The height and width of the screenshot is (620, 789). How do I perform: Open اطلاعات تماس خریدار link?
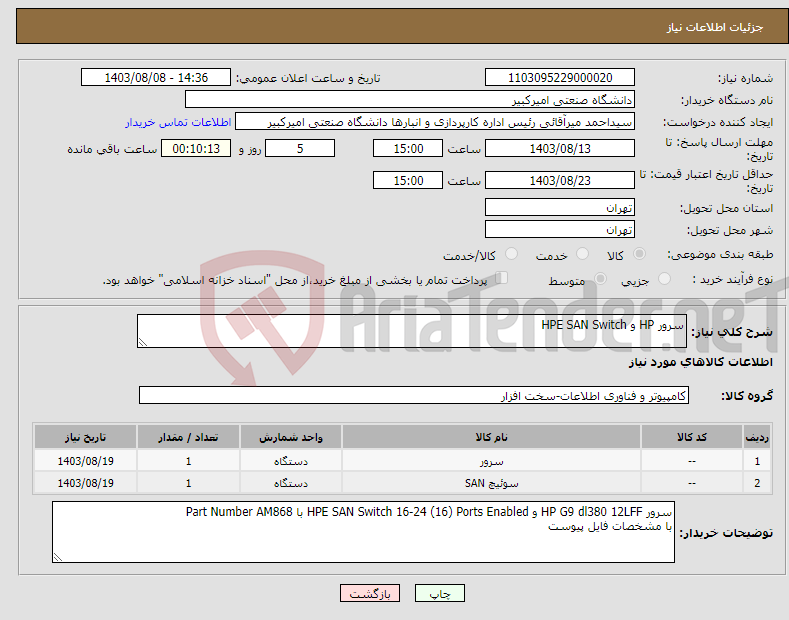point(178,122)
